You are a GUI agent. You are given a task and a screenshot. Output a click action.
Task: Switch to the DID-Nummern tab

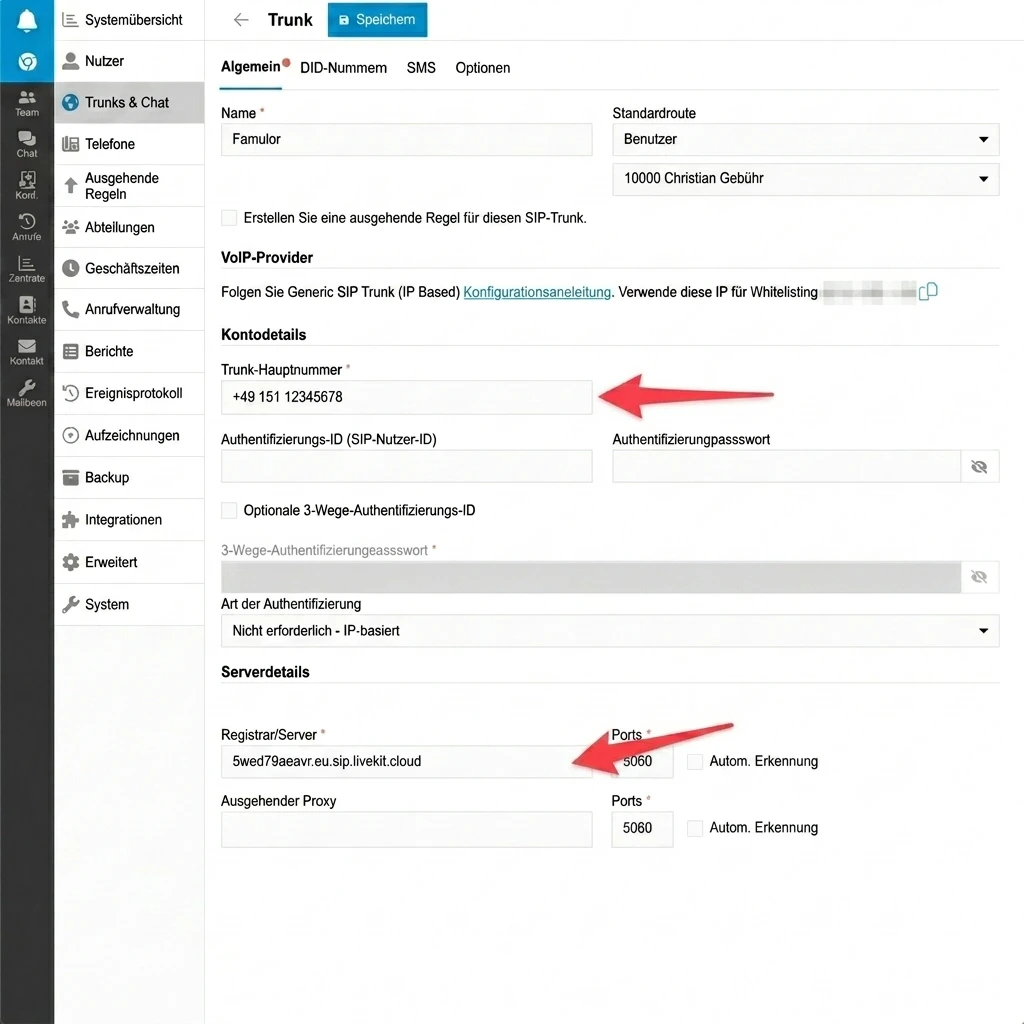point(344,68)
